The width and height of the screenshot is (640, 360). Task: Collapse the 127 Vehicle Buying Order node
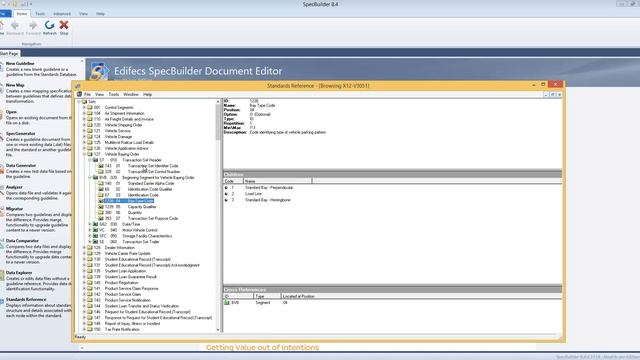[x=84, y=154]
